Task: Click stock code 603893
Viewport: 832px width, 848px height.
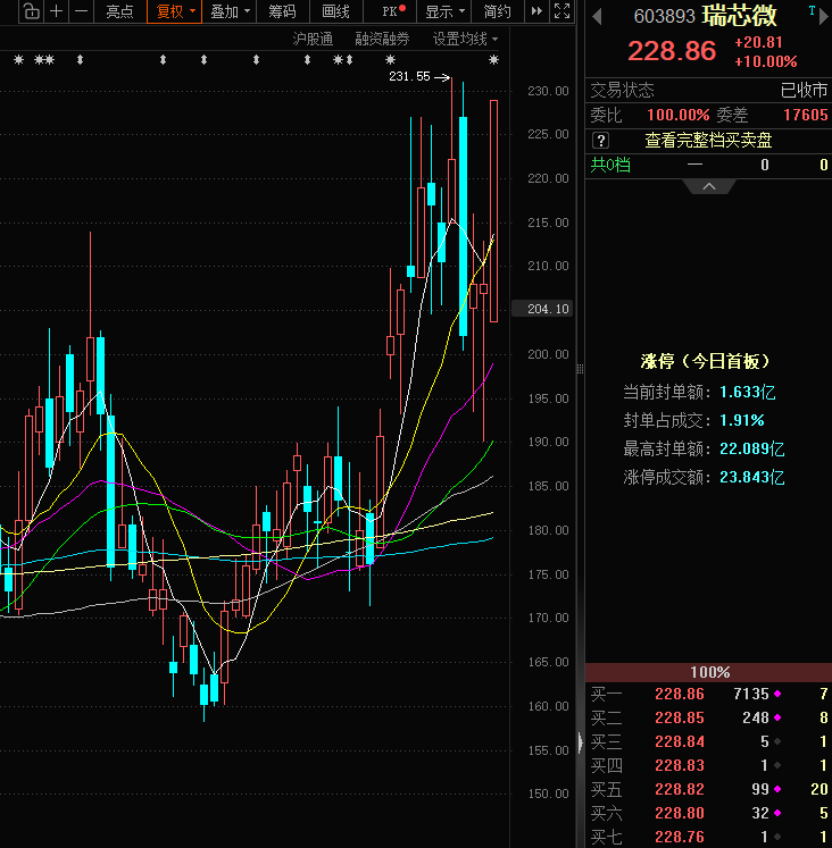Action: (x=664, y=17)
